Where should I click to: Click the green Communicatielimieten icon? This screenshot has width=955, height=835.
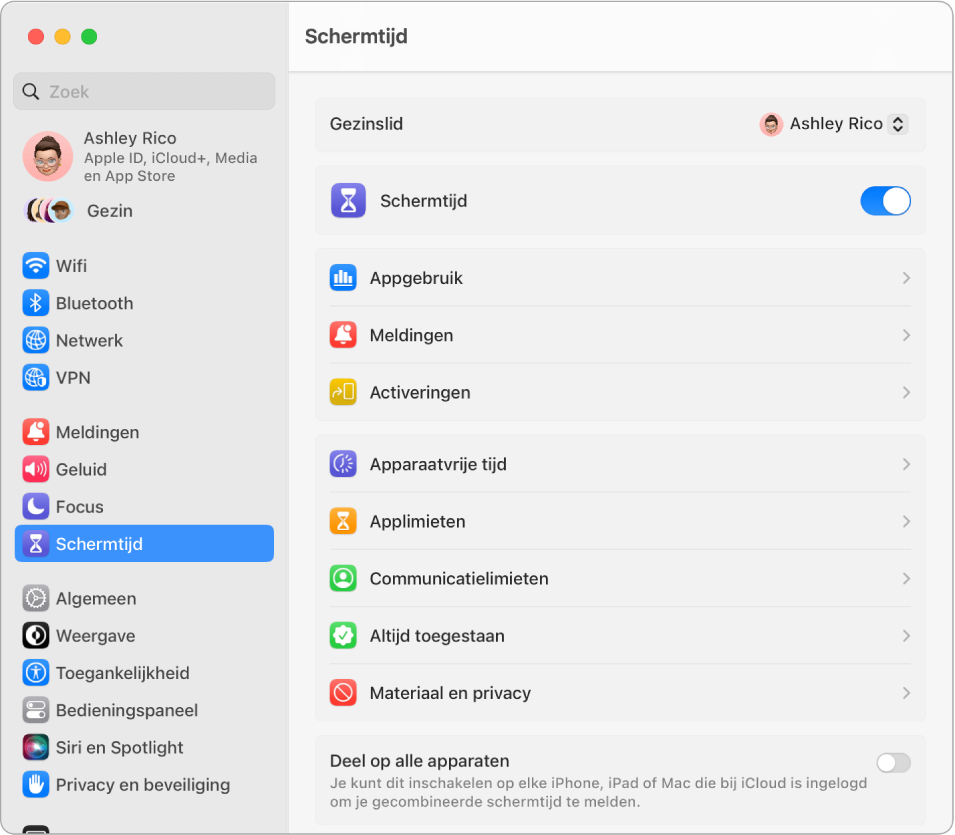[344, 578]
